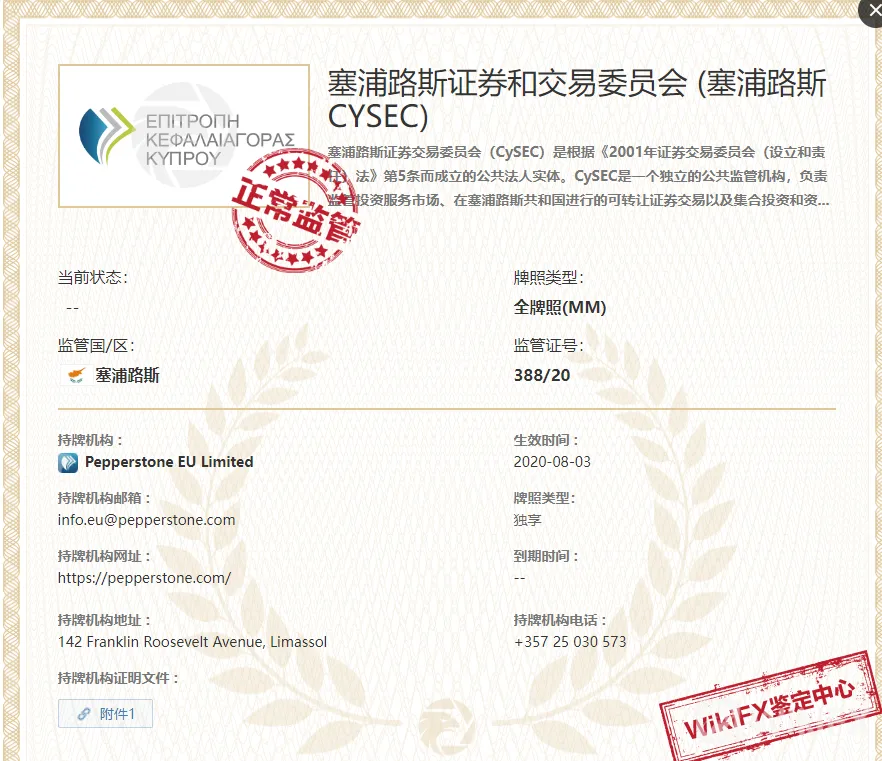The width and height of the screenshot is (882, 761).
Task: Click the 生效时间 label
Action: 546,440
